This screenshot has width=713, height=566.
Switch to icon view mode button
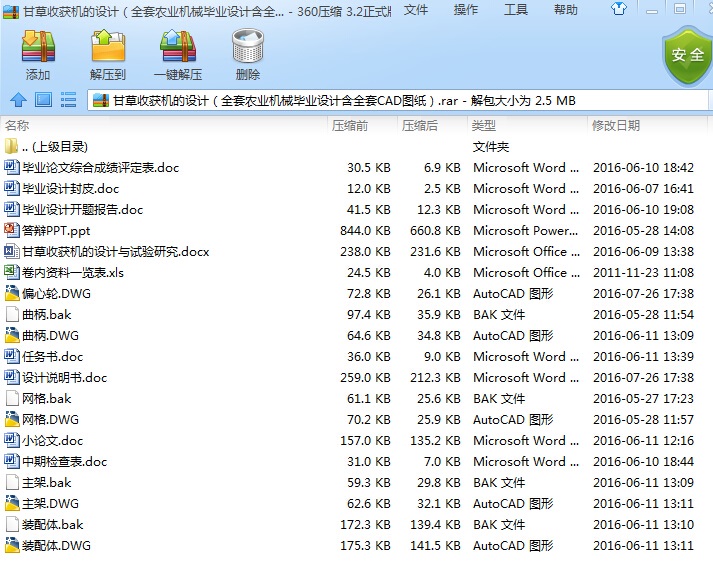[x=44, y=100]
